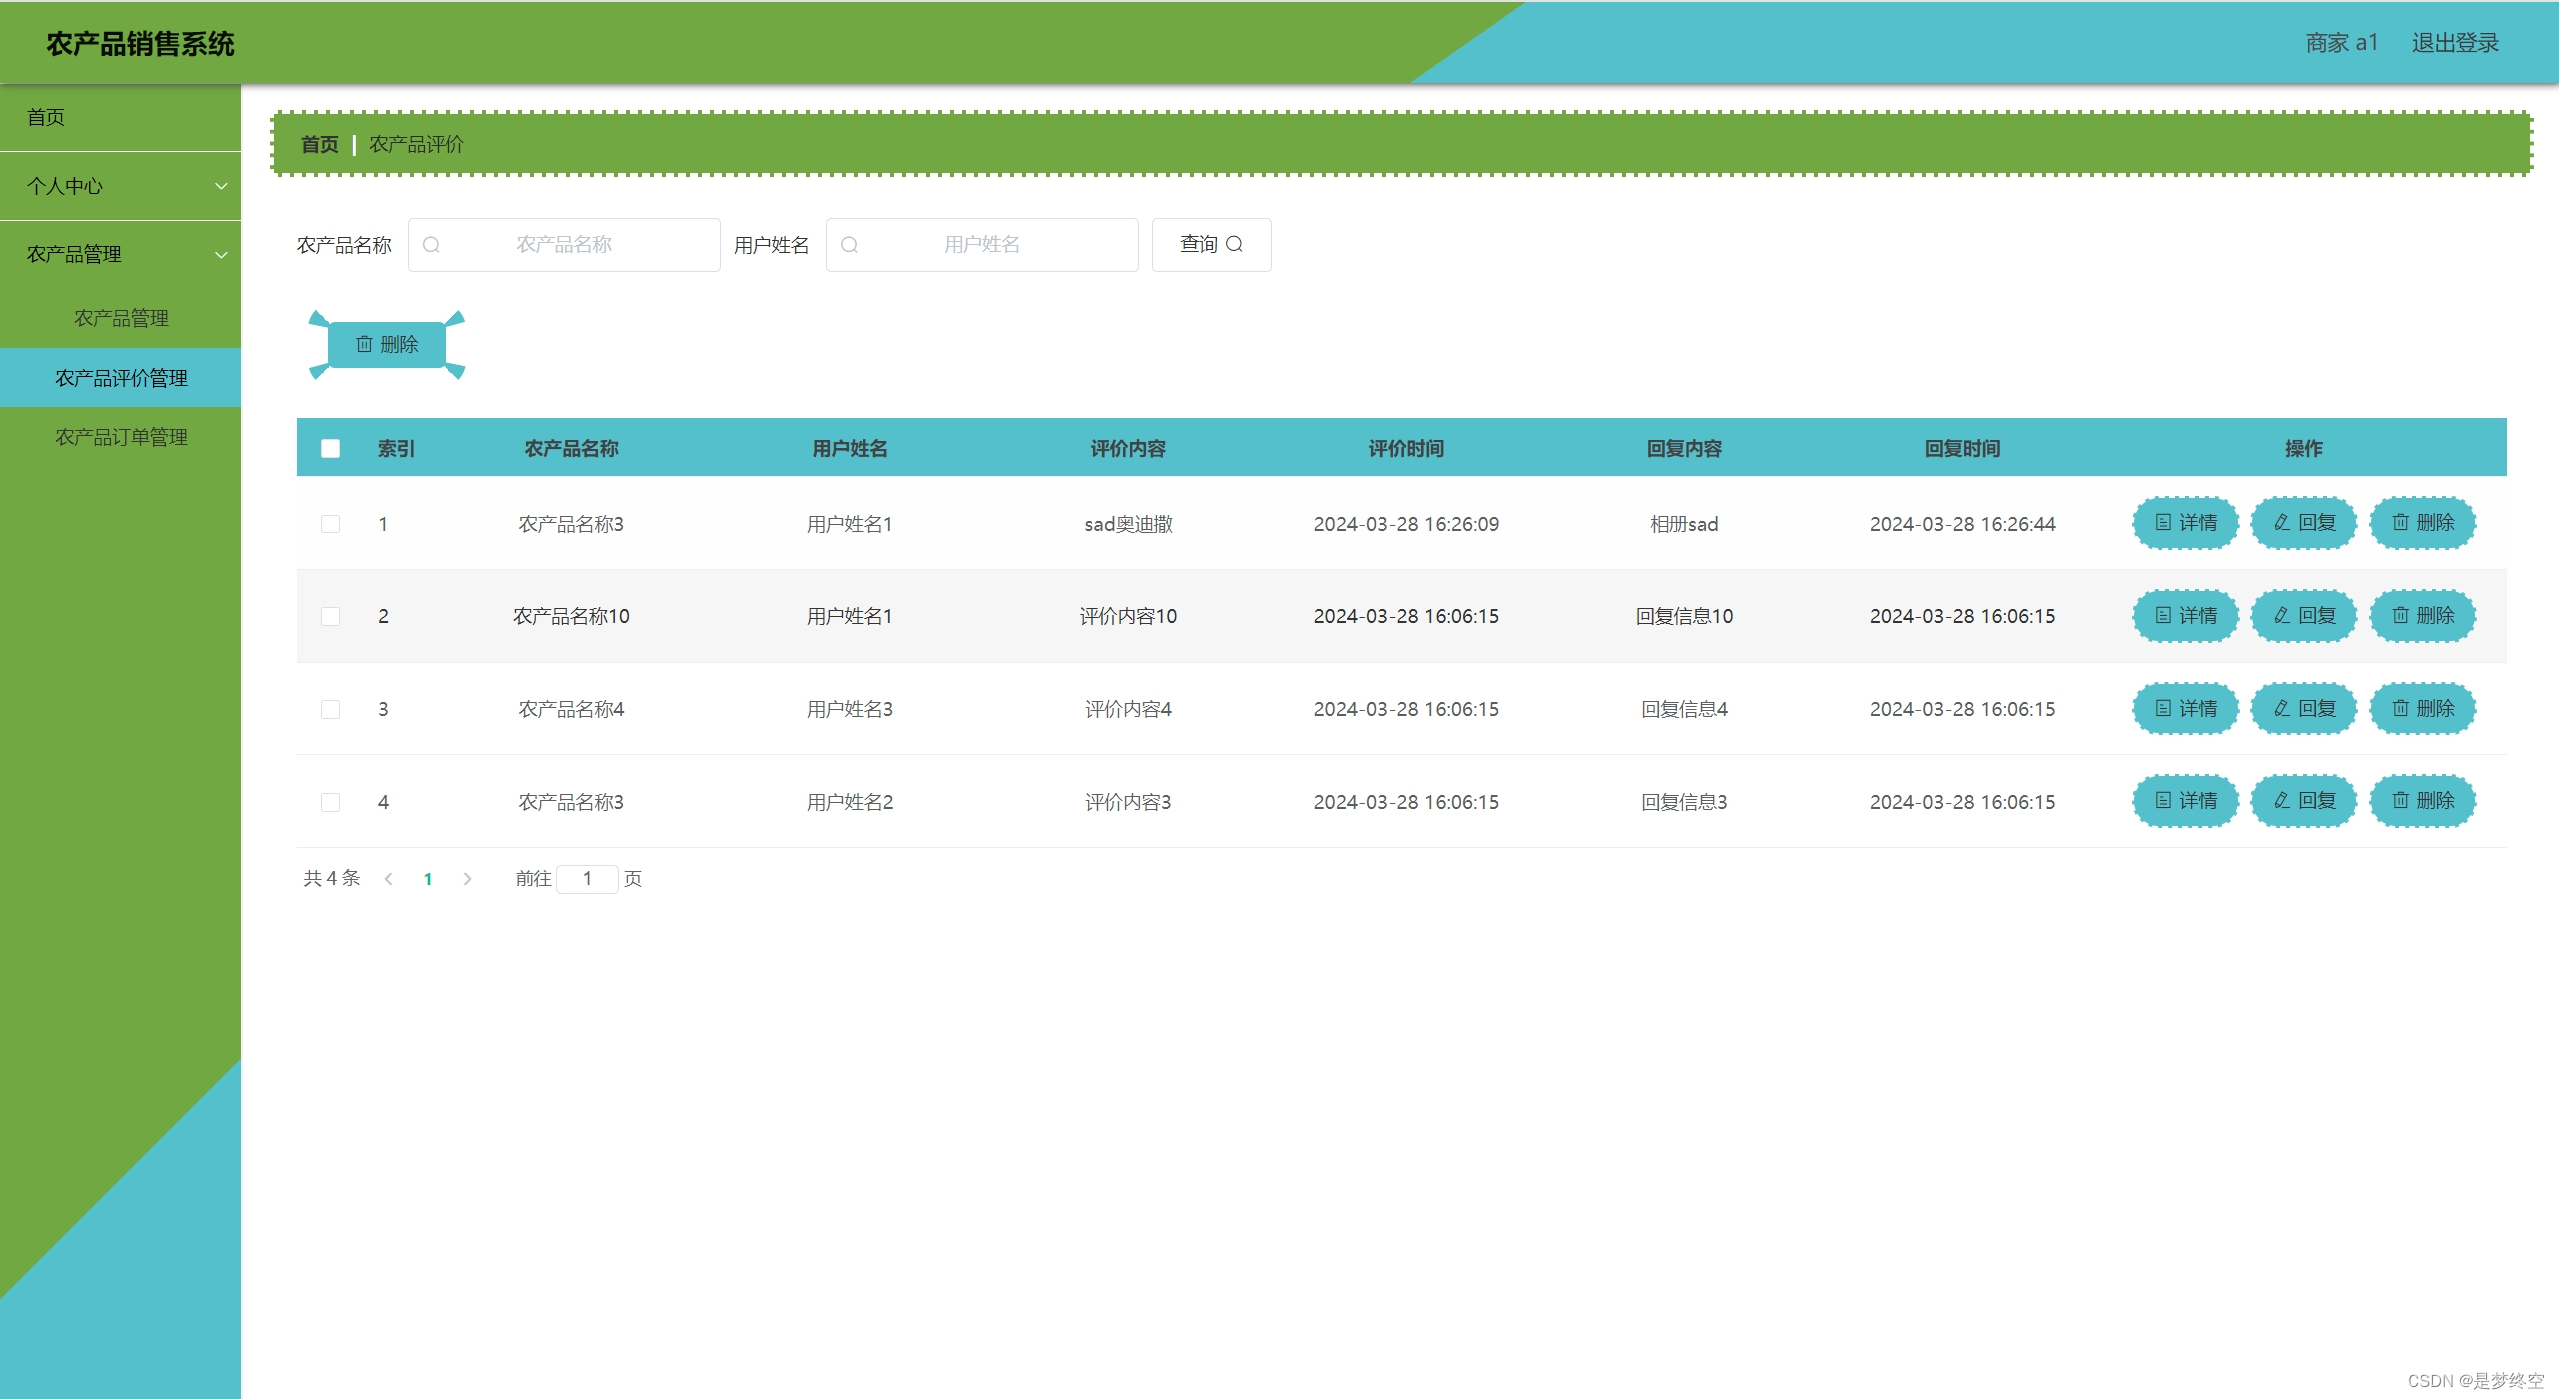Click cell 回复信息3

coord(1684,802)
